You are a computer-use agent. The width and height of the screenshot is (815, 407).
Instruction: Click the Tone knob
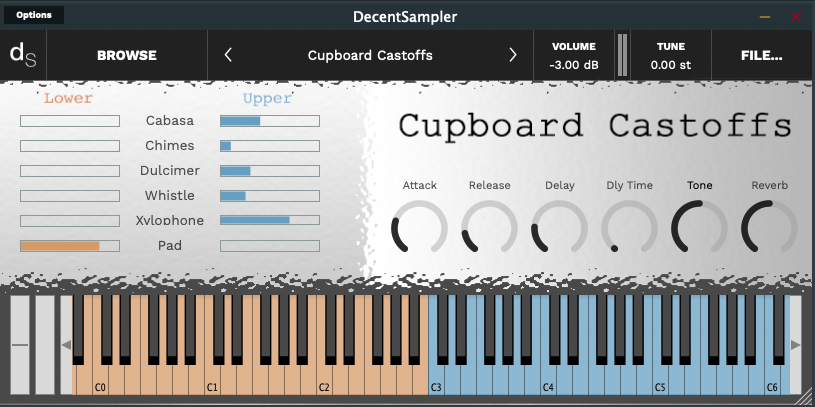699,228
